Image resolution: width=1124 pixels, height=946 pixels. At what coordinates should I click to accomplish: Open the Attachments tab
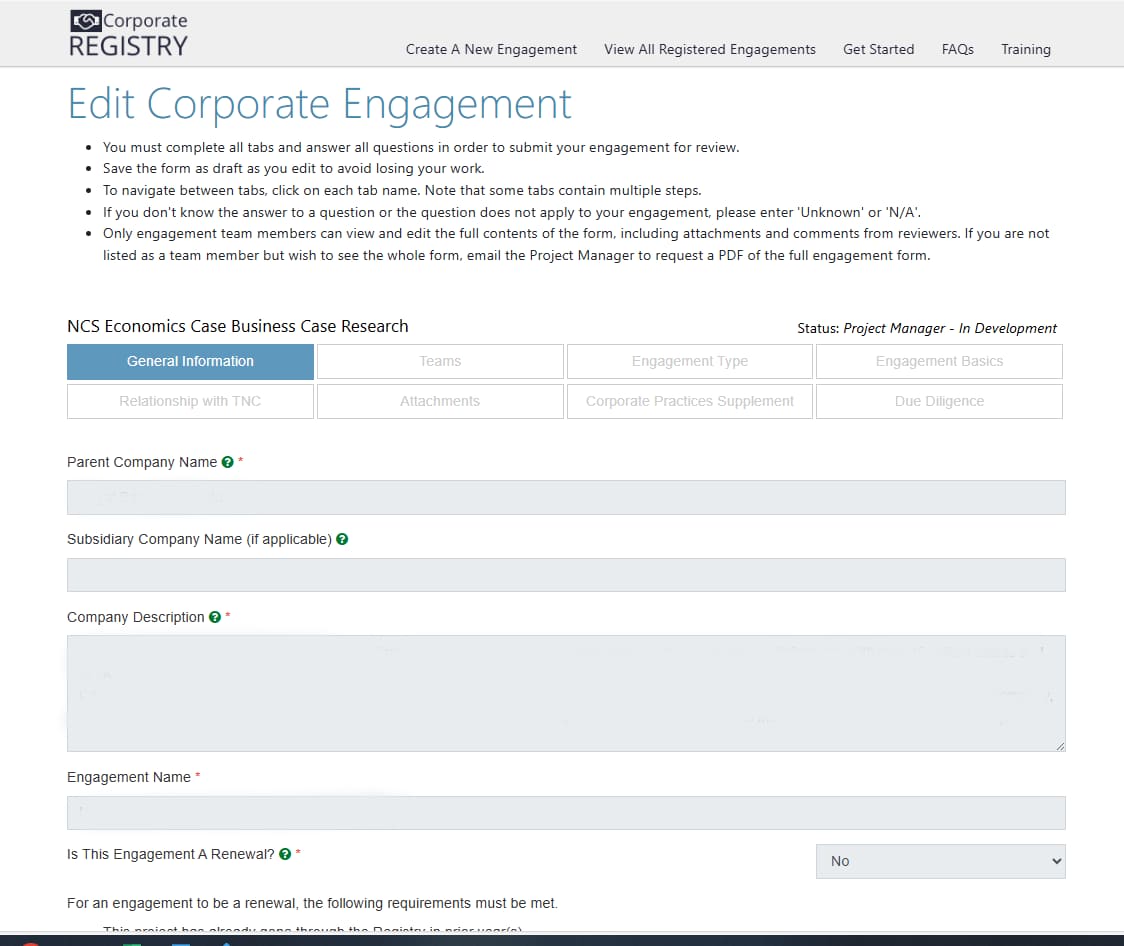click(x=440, y=401)
